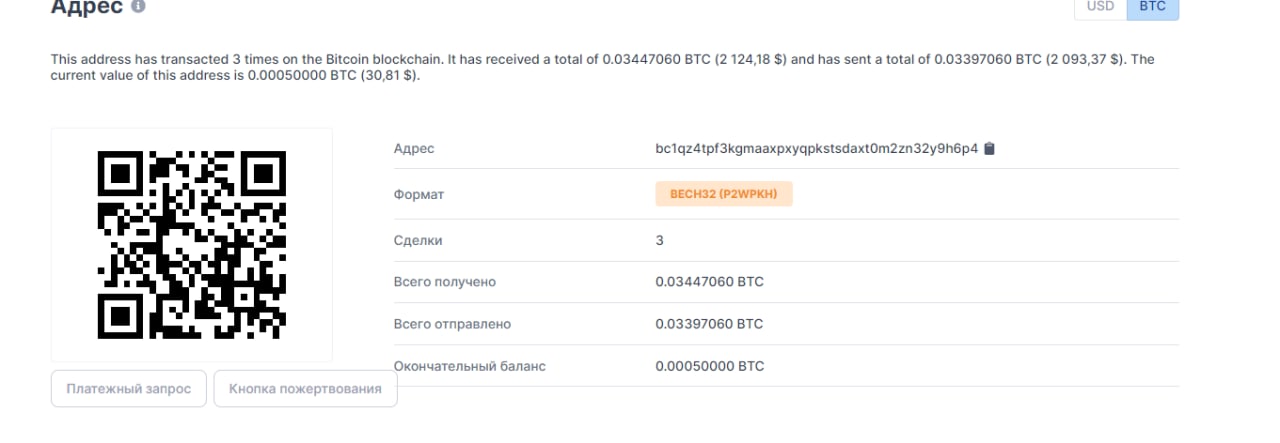The image size is (1280, 443).
Task: Click the address summary description paragraph
Action: [x=602, y=68]
